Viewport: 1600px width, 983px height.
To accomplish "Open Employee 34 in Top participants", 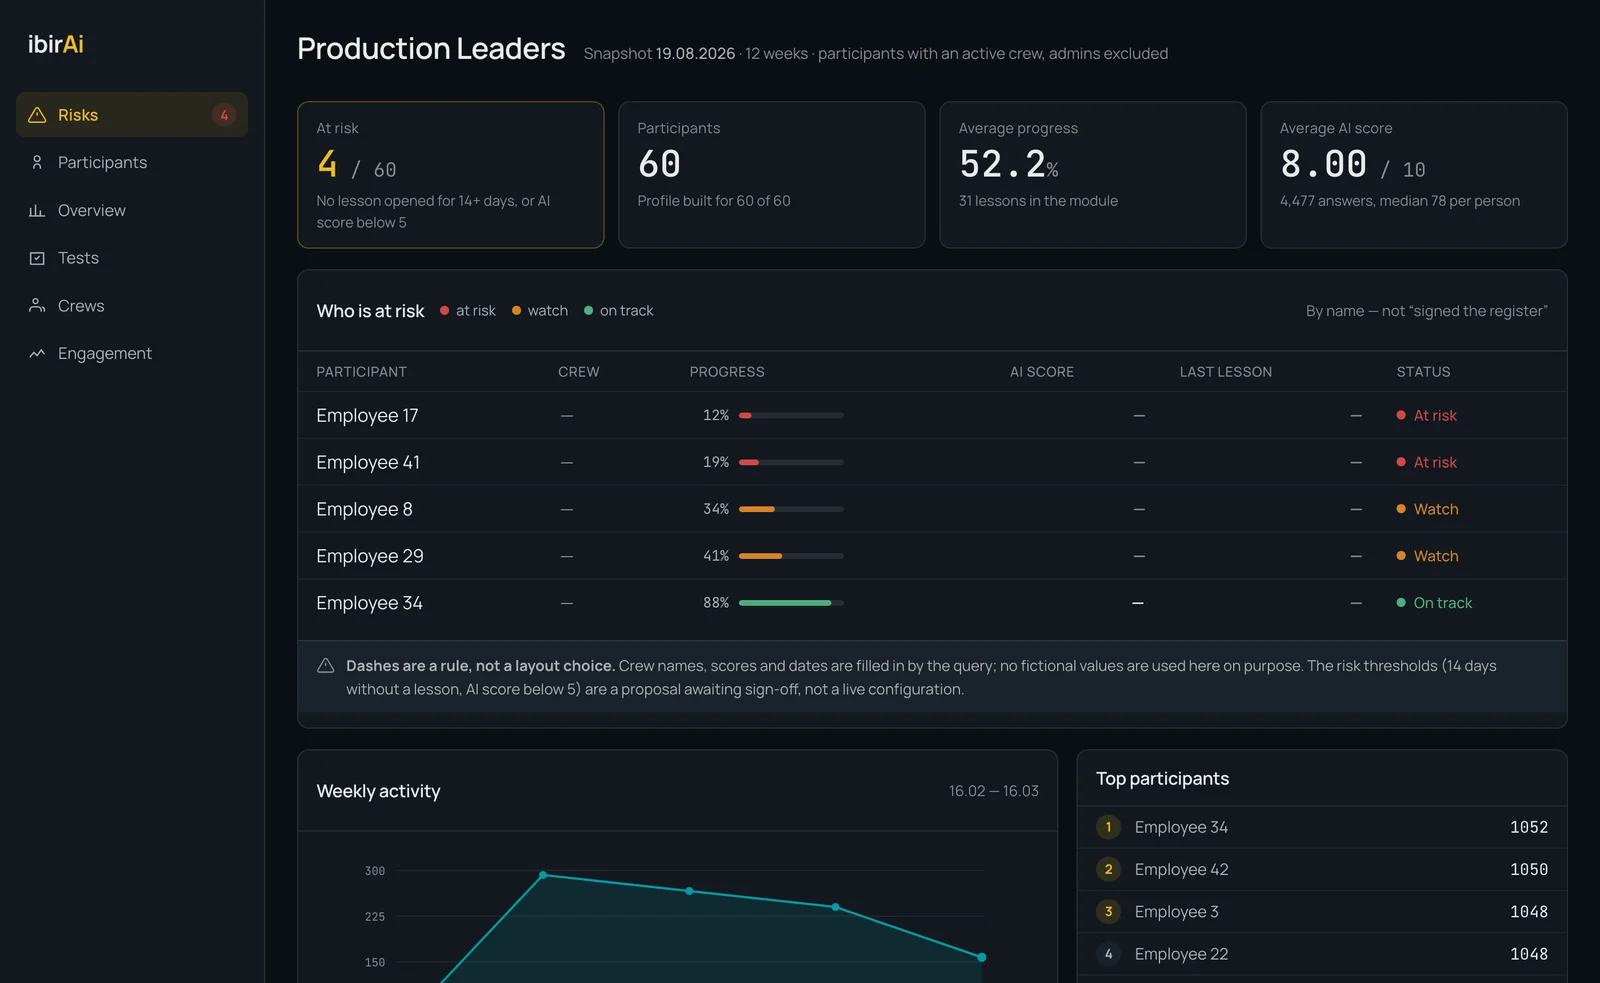I will [x=1181, y=827].
